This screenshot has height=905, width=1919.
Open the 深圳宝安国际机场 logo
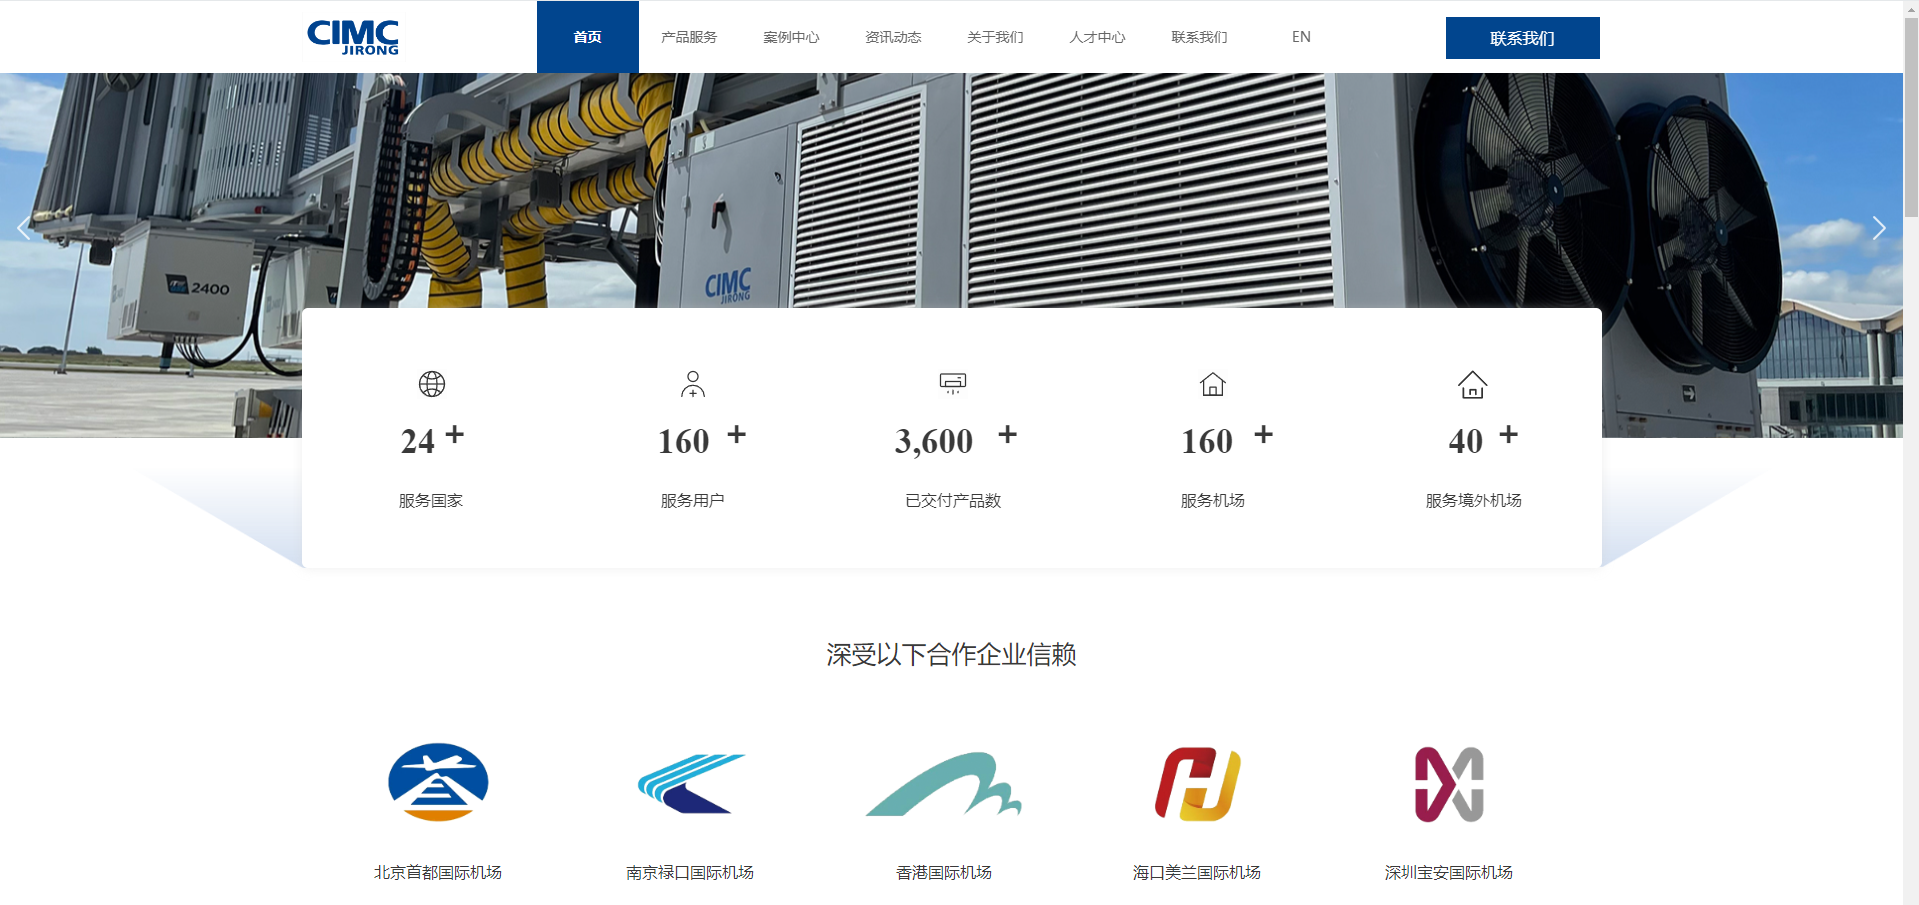[1449, 784]
